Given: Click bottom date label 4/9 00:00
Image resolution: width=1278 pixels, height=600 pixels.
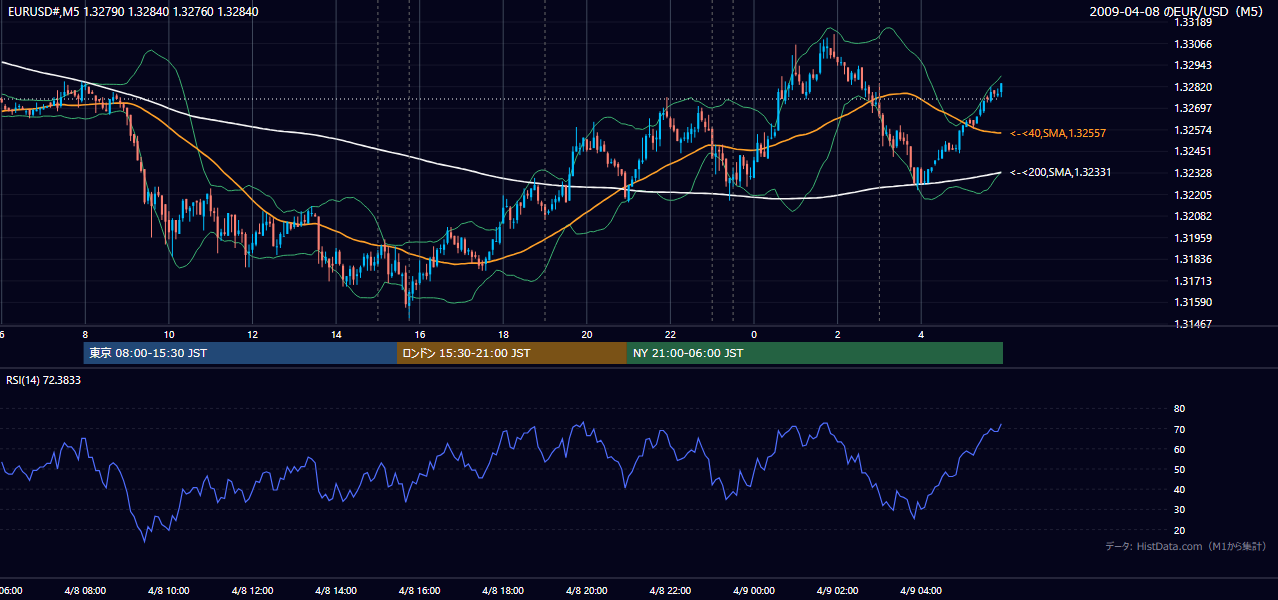Looking at the screenshot, I should (x=754, y=590).
